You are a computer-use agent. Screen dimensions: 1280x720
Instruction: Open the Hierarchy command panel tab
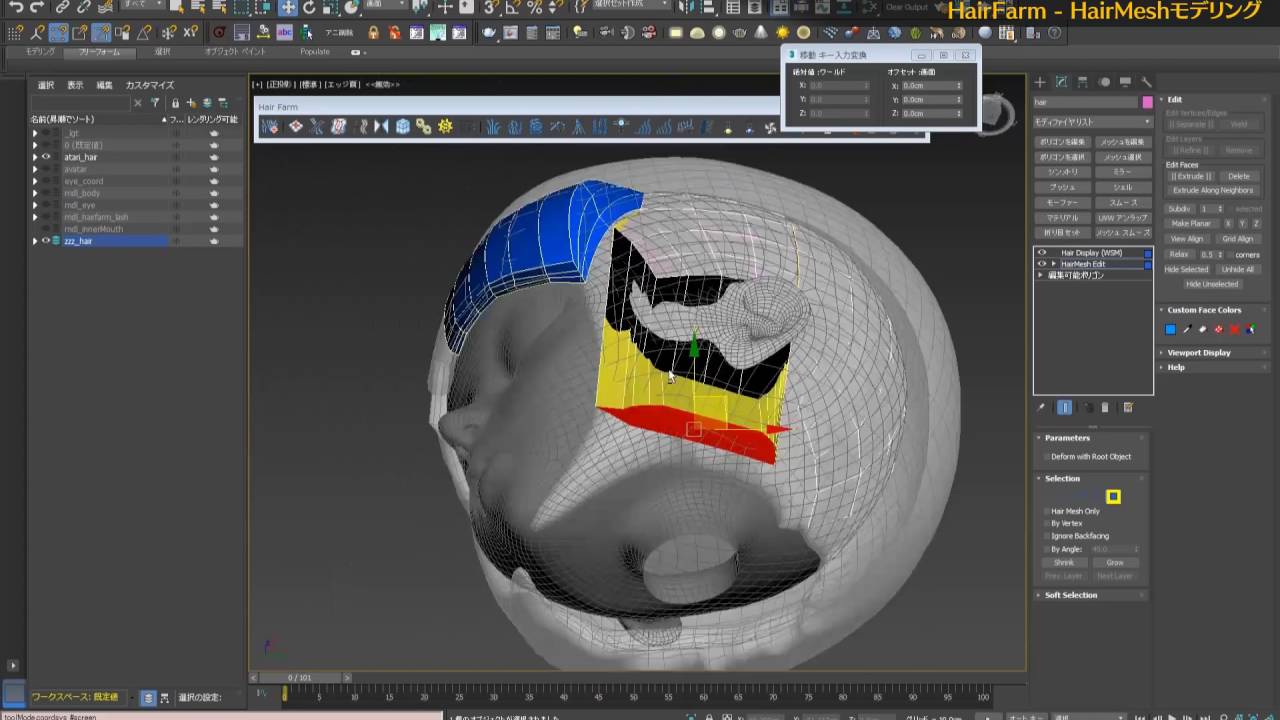[1083, 82]
